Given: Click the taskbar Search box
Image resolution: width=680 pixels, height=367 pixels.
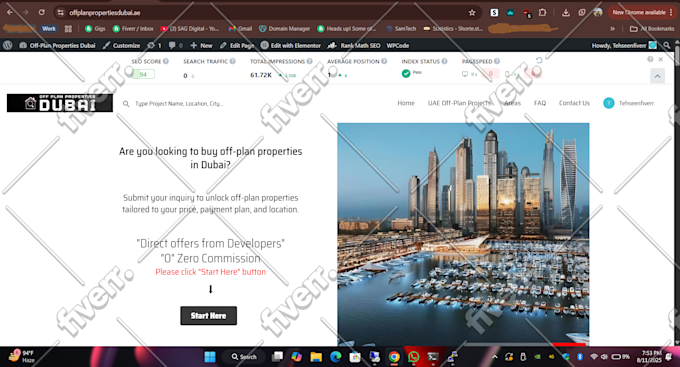Looking at the screenshot, I should tap(244, 357).
